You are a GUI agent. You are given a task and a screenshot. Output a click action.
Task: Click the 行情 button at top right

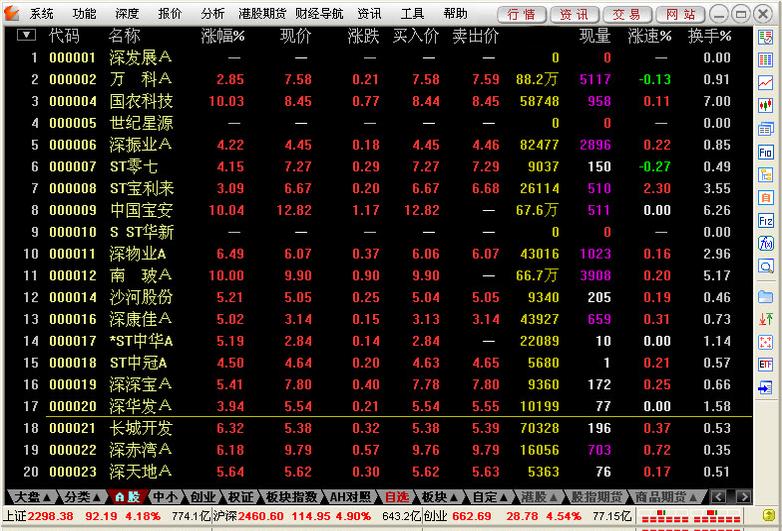click(x=522, y=14)
